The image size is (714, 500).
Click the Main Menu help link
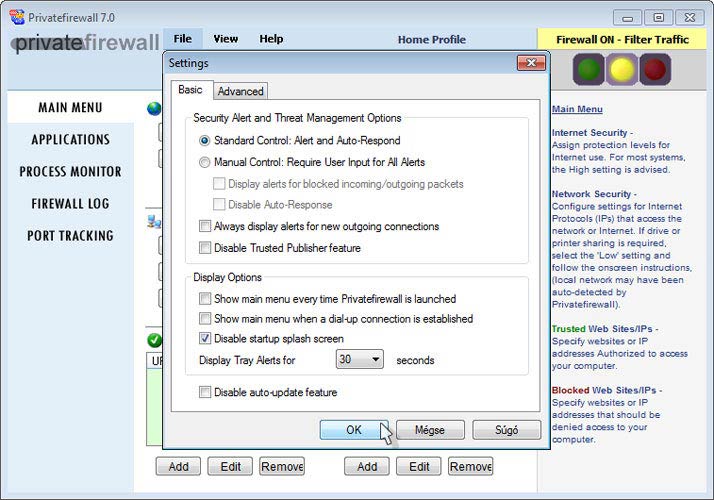(x=577, y=109)
